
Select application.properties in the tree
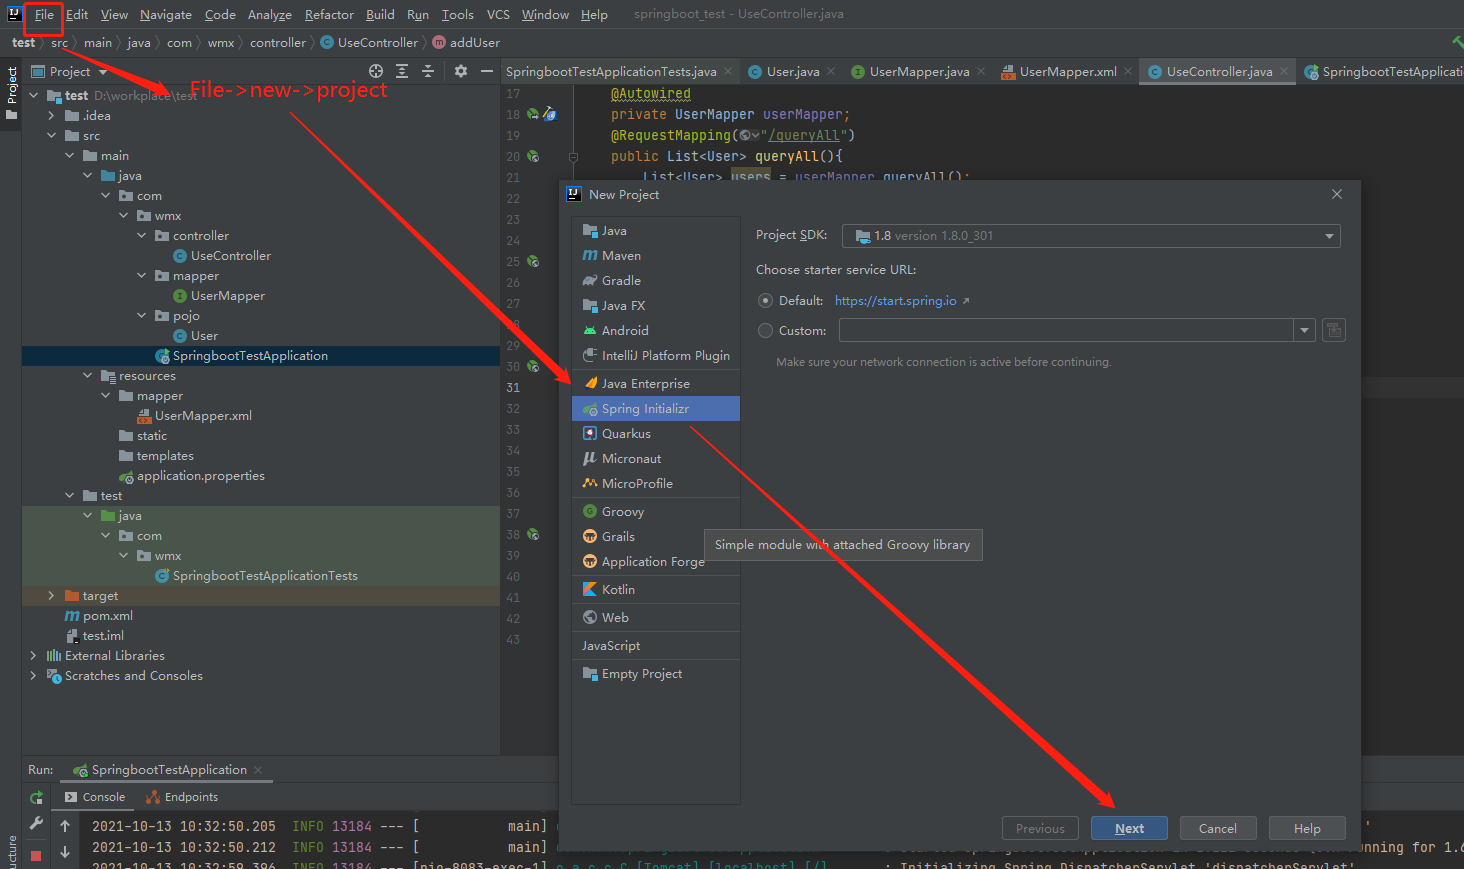pyautogui.click(x=200, y=476)
